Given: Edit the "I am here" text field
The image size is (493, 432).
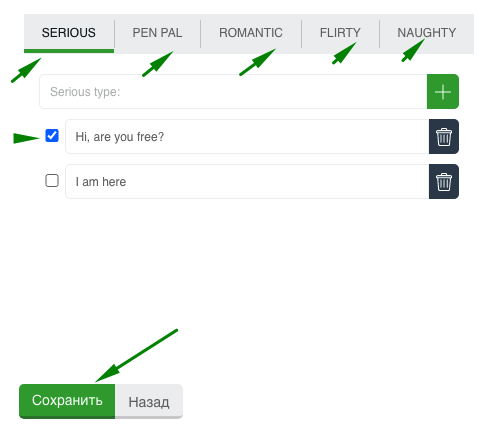Looking at the screenshot, I should [x=247, y=182].
